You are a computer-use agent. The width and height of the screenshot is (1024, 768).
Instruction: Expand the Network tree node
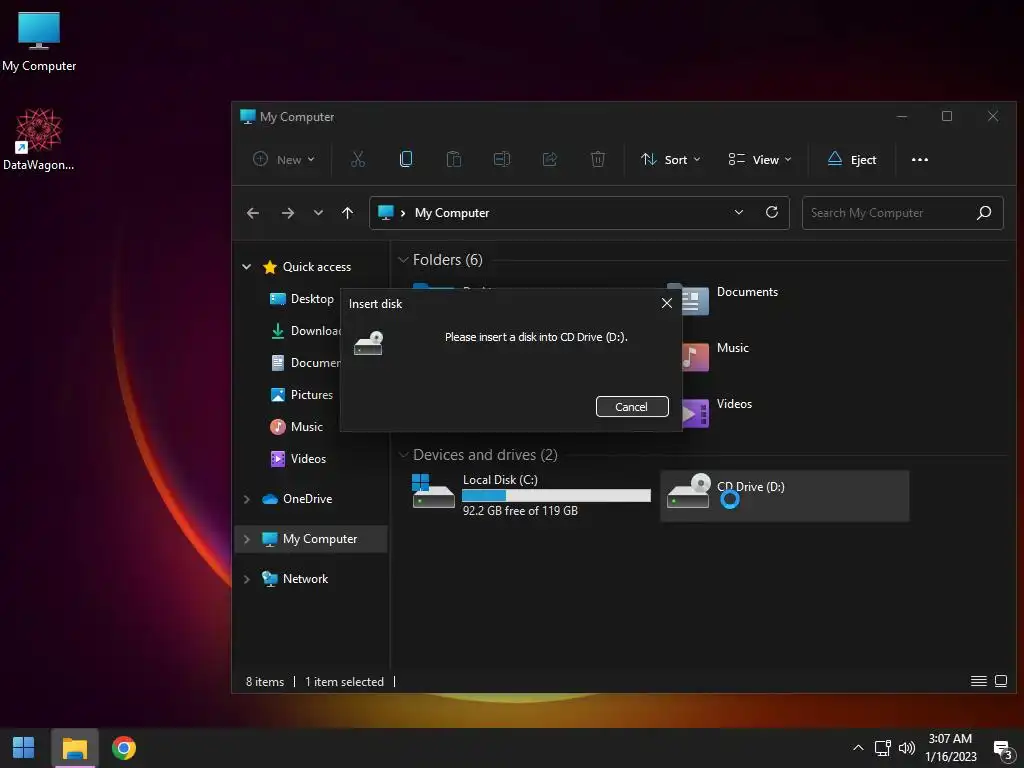click(247, 579)
